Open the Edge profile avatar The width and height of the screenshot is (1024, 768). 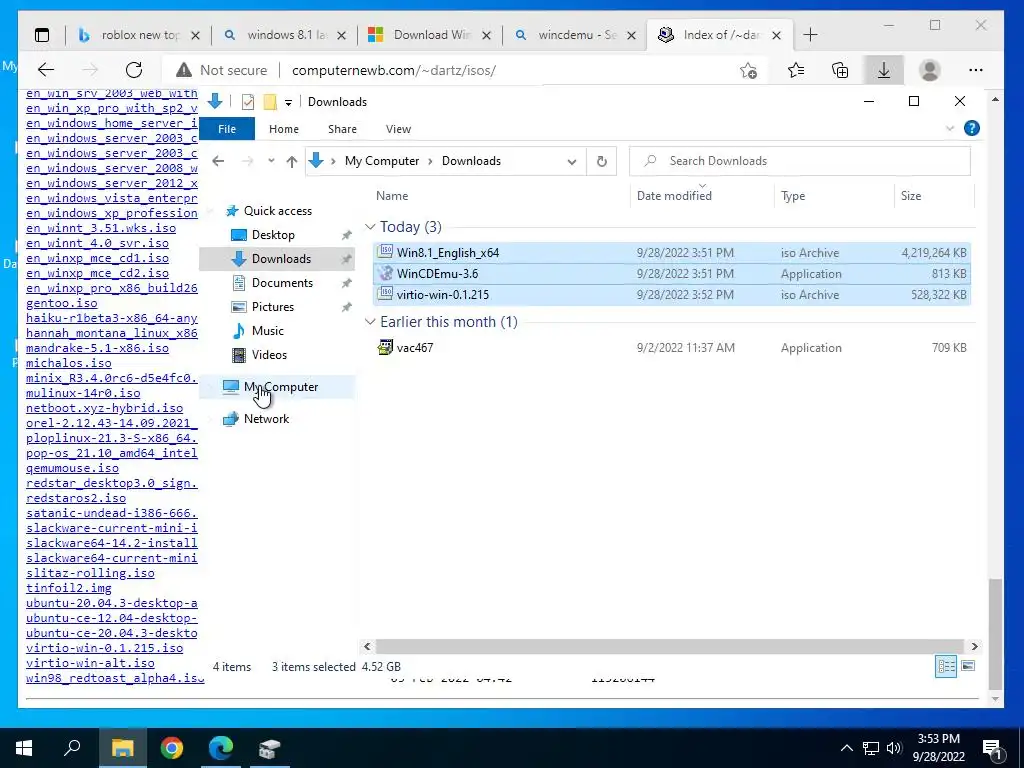pos(929,70)
